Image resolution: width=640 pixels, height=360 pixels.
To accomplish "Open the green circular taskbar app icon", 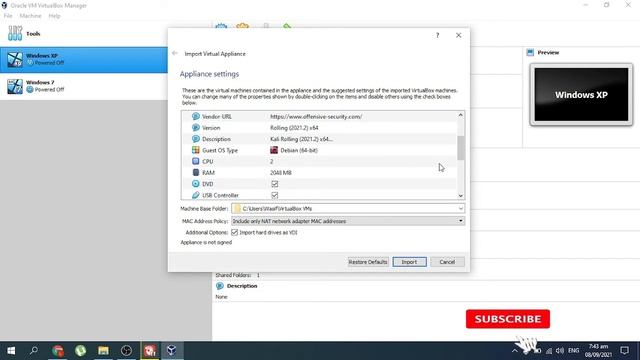I will pos(80,351).
